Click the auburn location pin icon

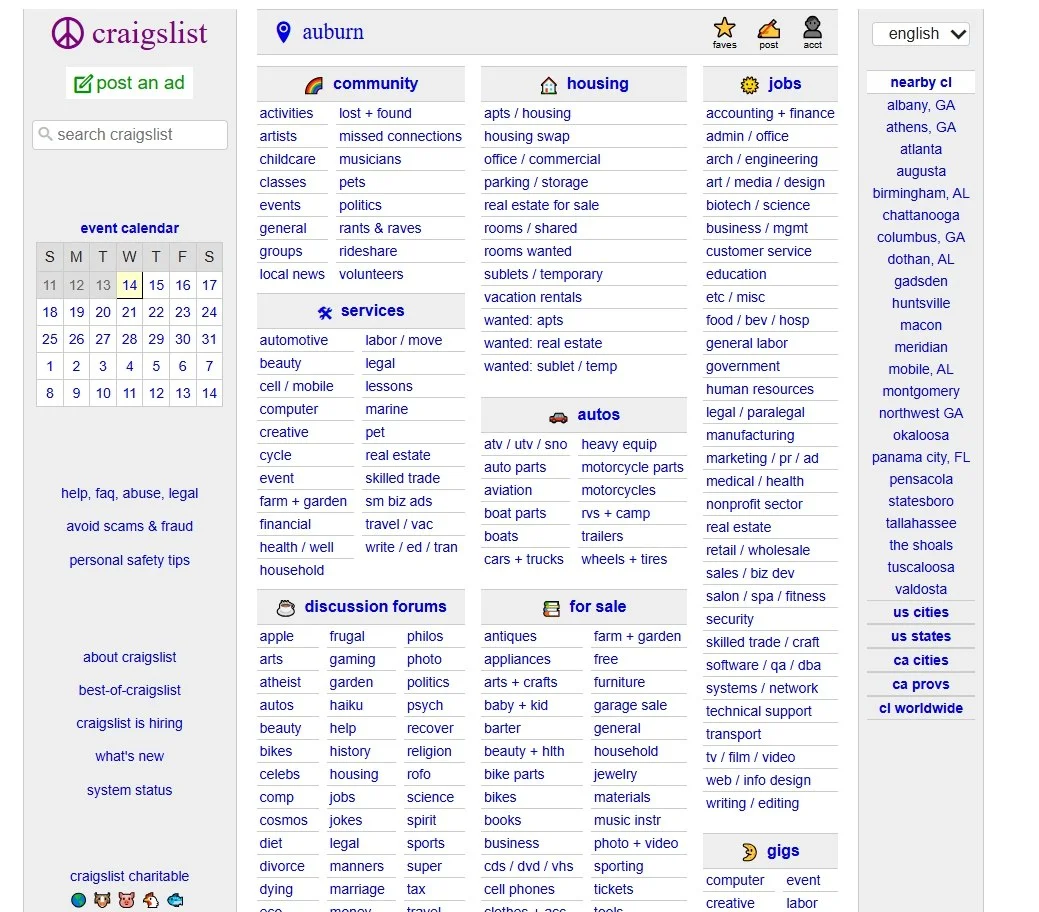coord(284,32)
